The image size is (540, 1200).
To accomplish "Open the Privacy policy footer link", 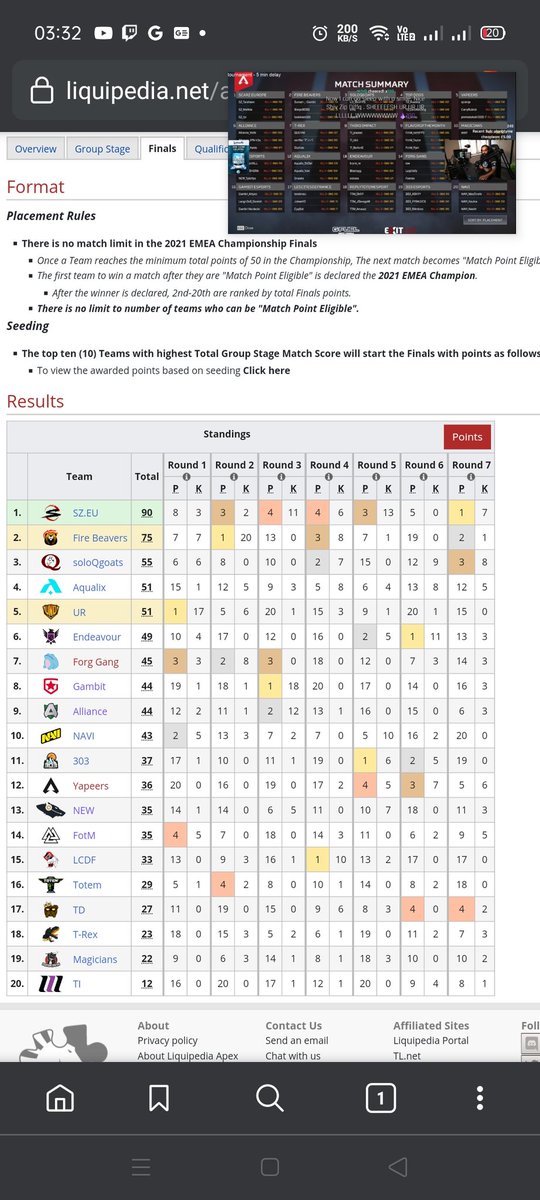I will coord(167,1040).
